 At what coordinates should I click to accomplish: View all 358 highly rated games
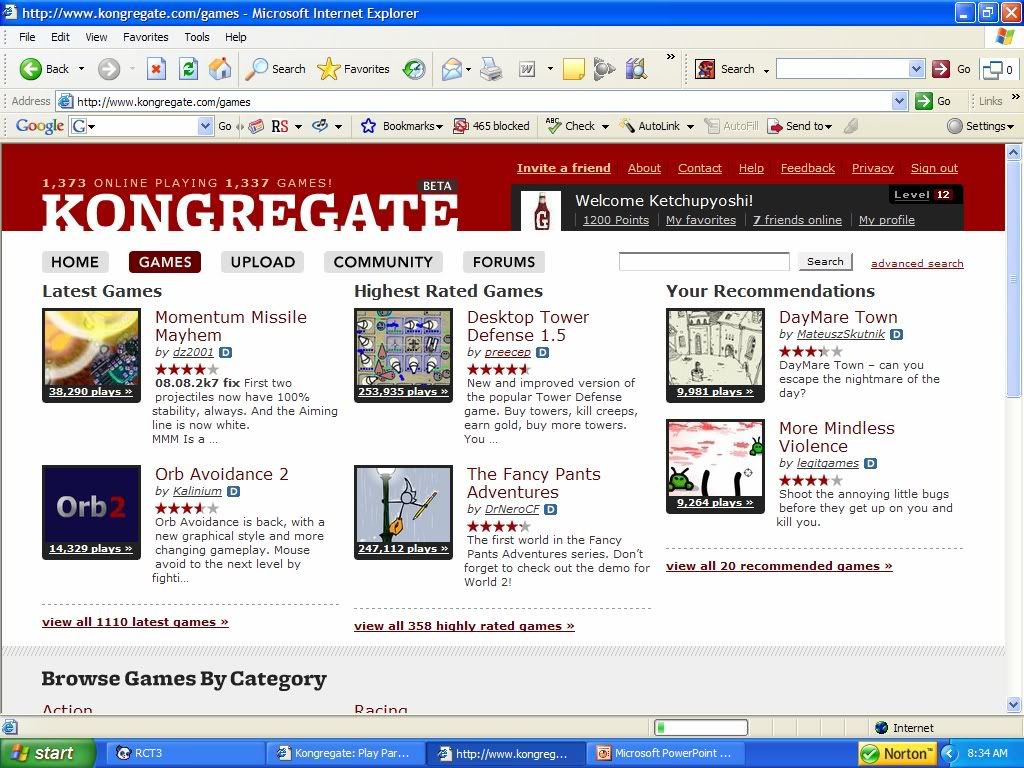click(x=464, y=626)
